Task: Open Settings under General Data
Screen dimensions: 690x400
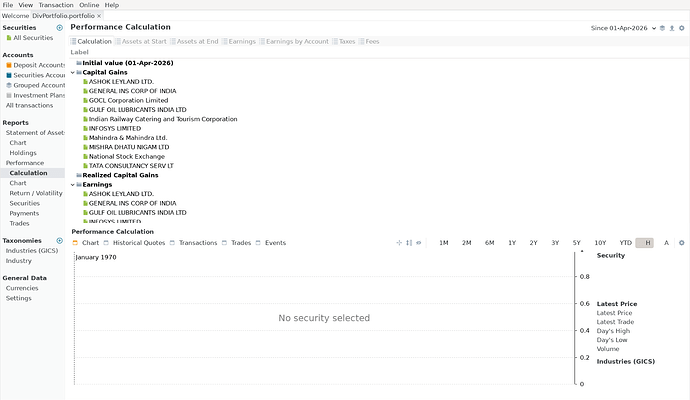Action: 18,298
